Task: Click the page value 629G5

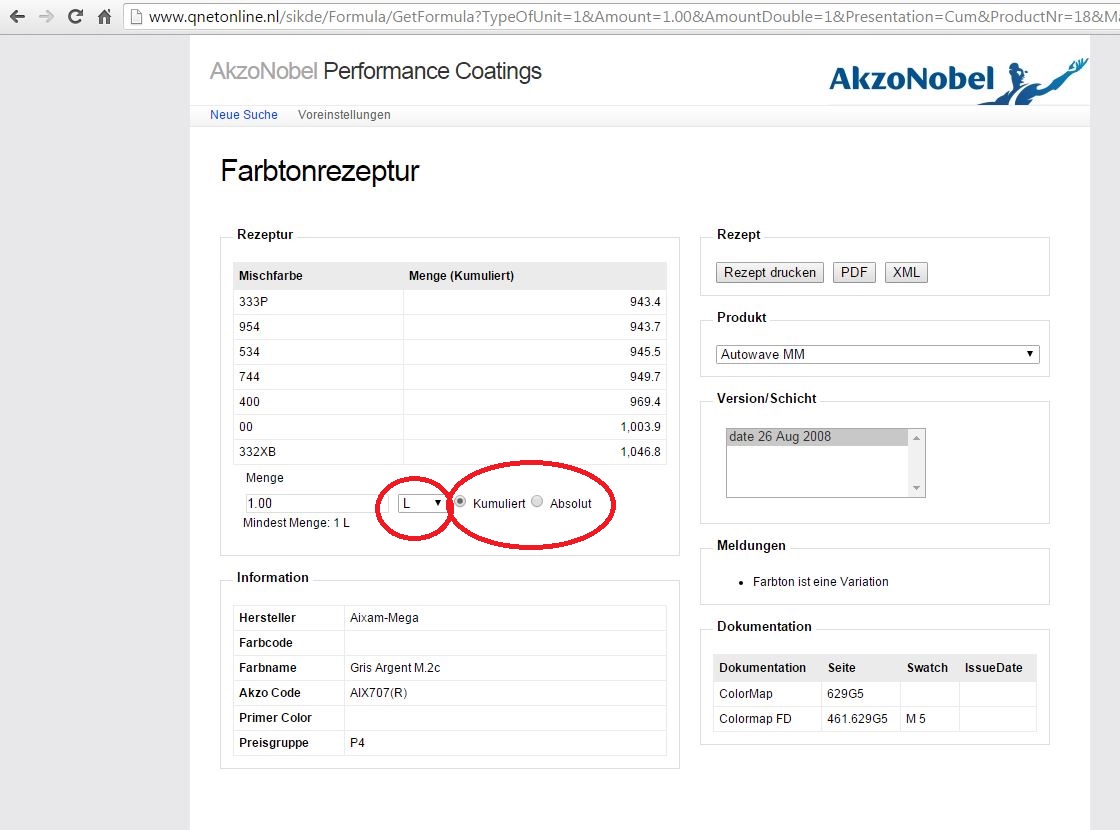Action: 845,694
